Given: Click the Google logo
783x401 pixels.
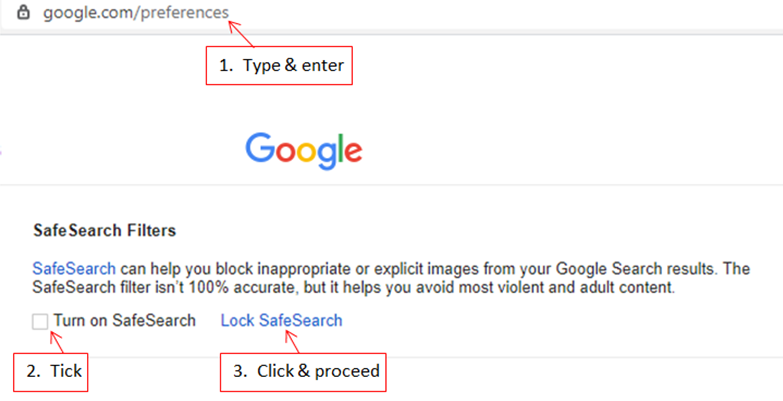Looking at the screenshot, I should pos(304,151).
